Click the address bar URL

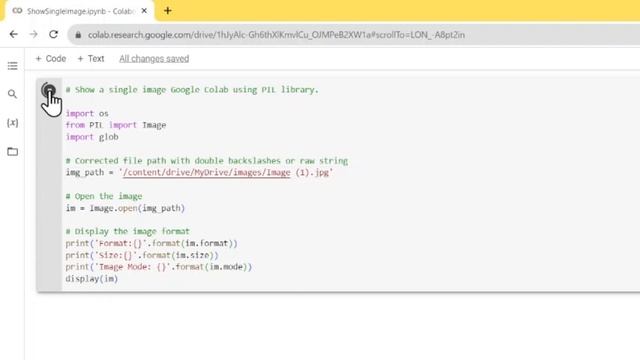pyautogui.click(x=276, y=35)
